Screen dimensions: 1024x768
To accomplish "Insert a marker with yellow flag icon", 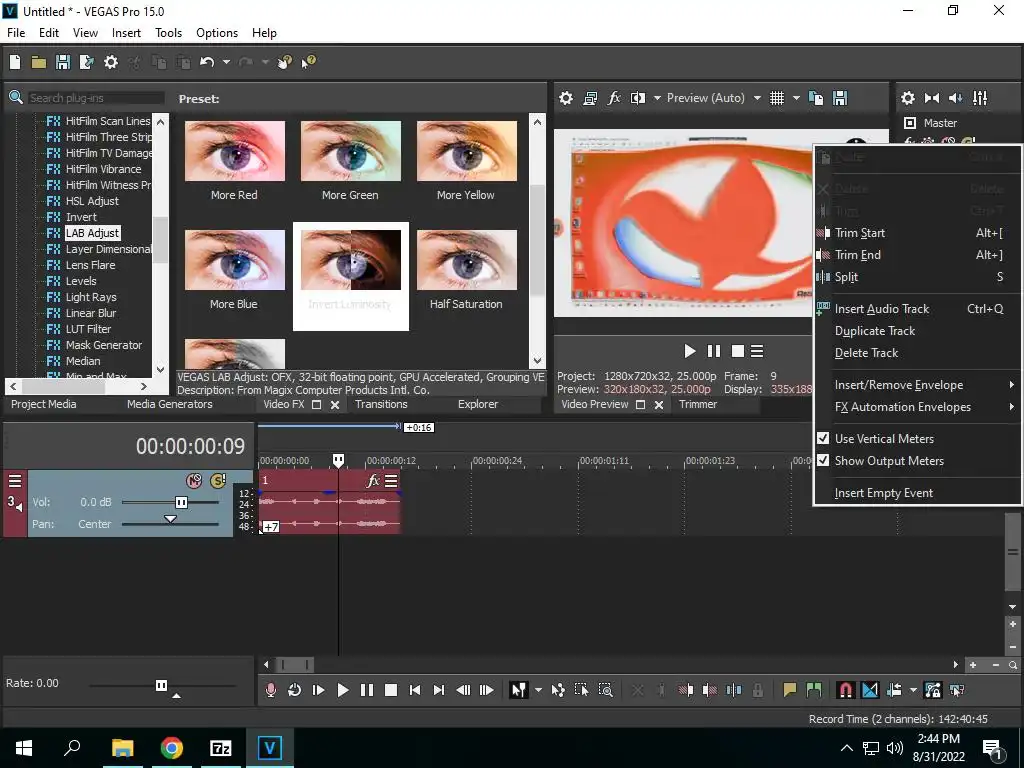I will coord(790,690).
